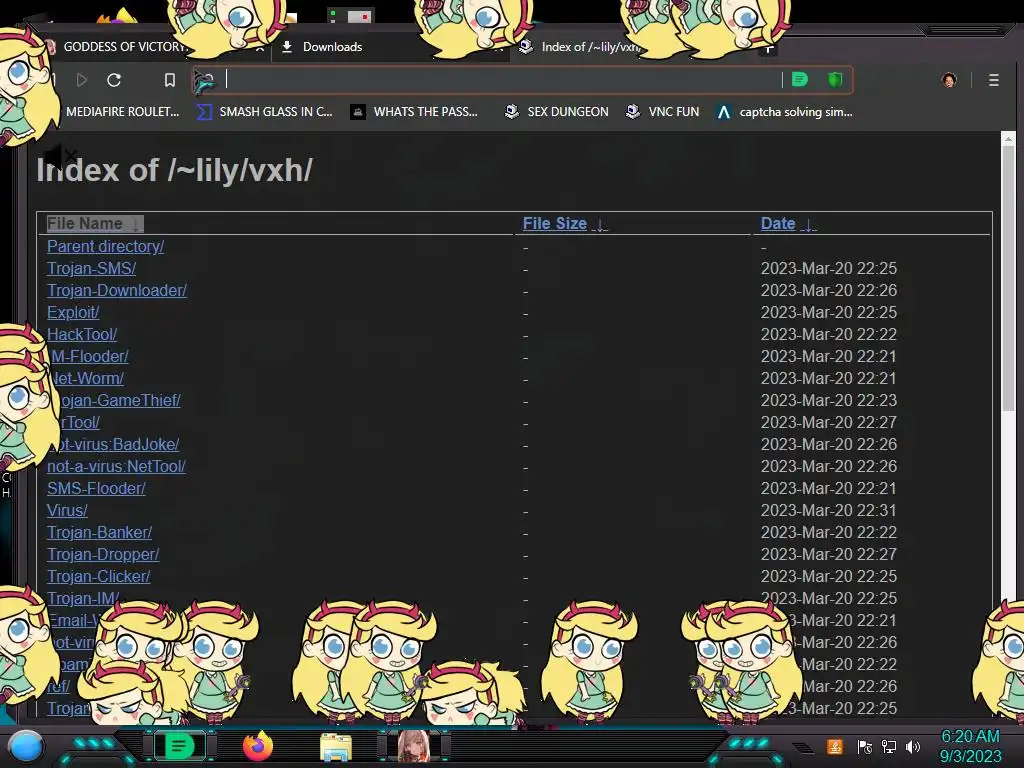The width and height of the screenshot is (1024, 768).
Task: Click date 2023-Mar-20 22:23 in listing
Action: pos(829,400)
